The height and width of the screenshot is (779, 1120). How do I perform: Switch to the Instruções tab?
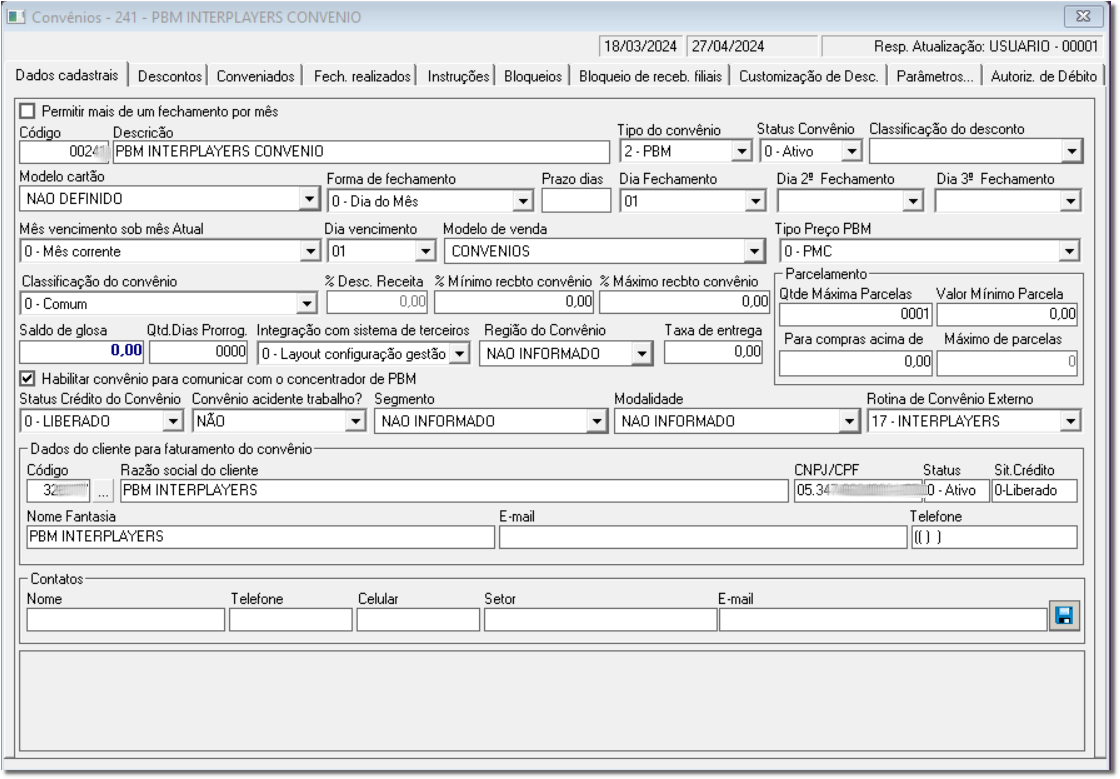point(459,76)
